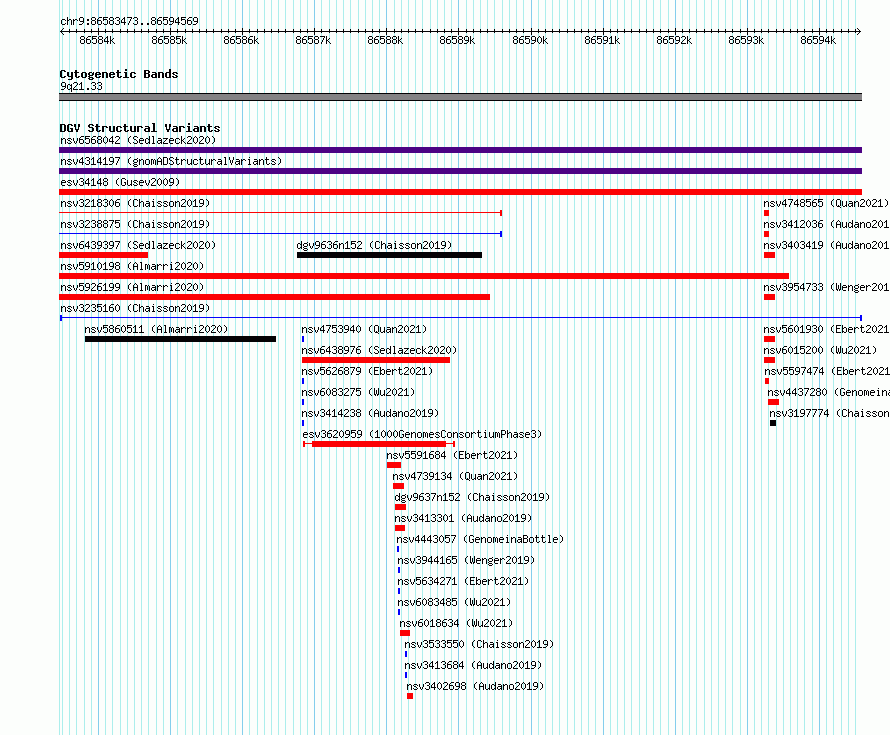The height and width of the screenshot is (735, 890).
Task: Click the nsv6438976 (Sedlazeck2020) label
Action: click(x=379, y=350)
